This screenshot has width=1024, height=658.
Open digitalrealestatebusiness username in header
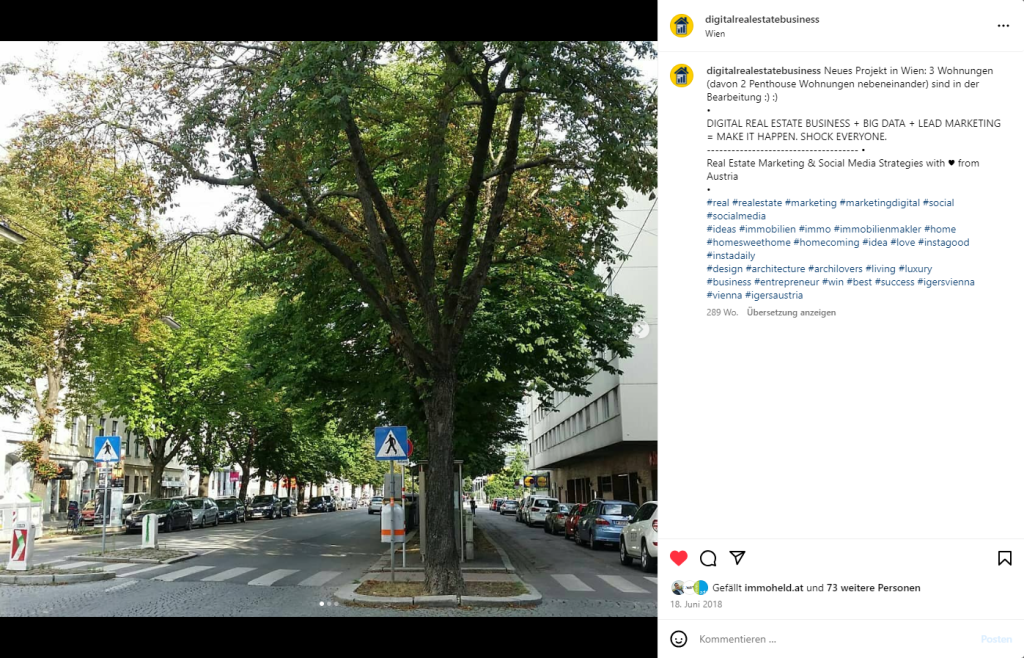[762, 20]
